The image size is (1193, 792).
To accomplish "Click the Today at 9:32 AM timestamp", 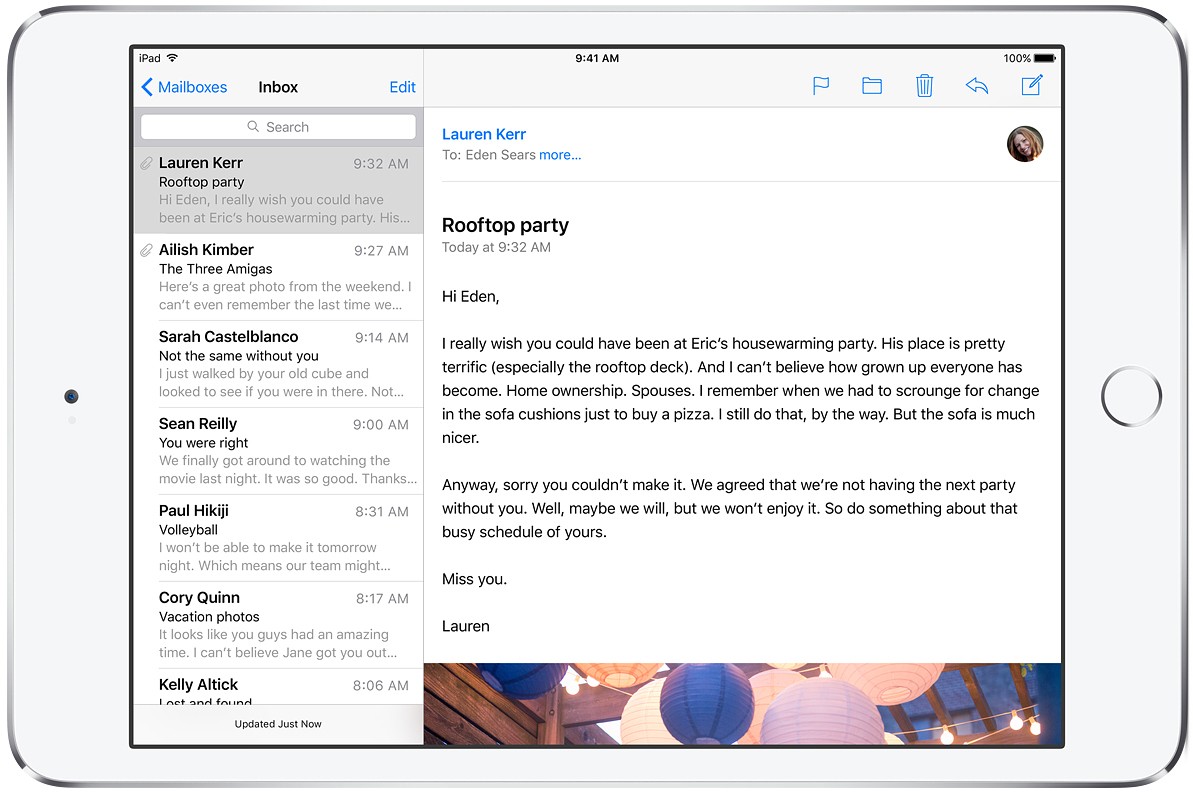I will pos(496,247).
